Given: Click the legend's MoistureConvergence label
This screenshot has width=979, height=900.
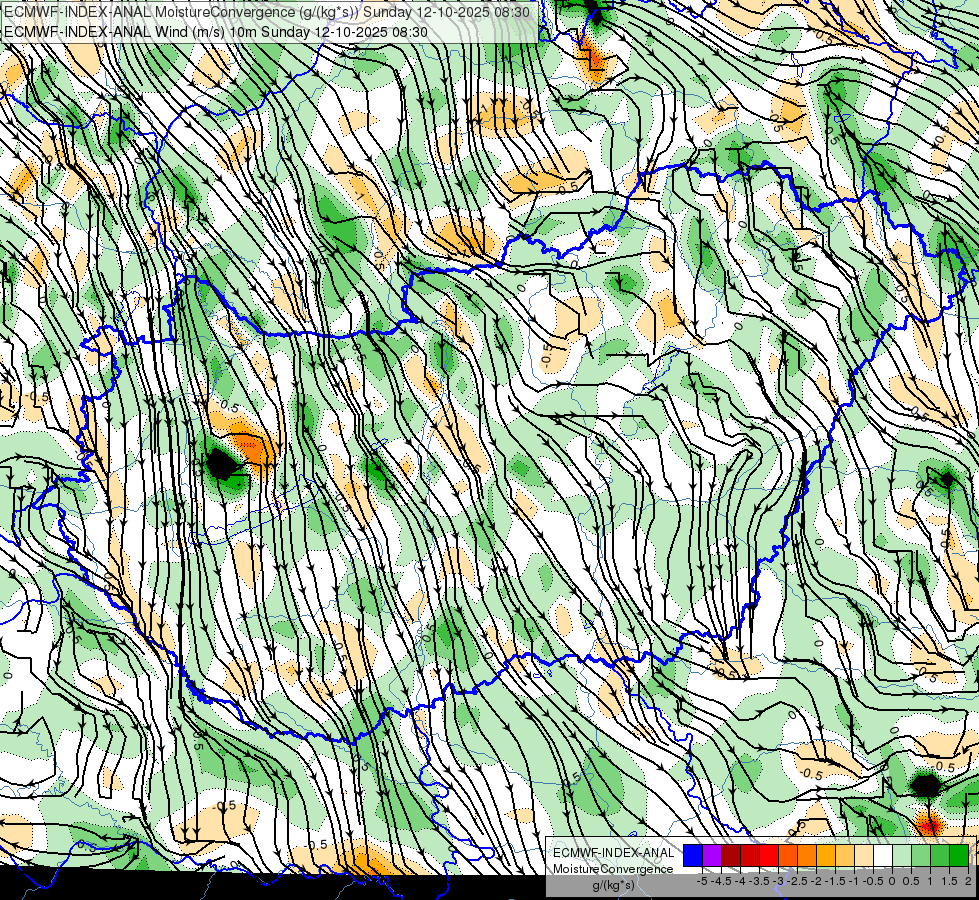Looking at the screenshot, I should pos(613,869).
